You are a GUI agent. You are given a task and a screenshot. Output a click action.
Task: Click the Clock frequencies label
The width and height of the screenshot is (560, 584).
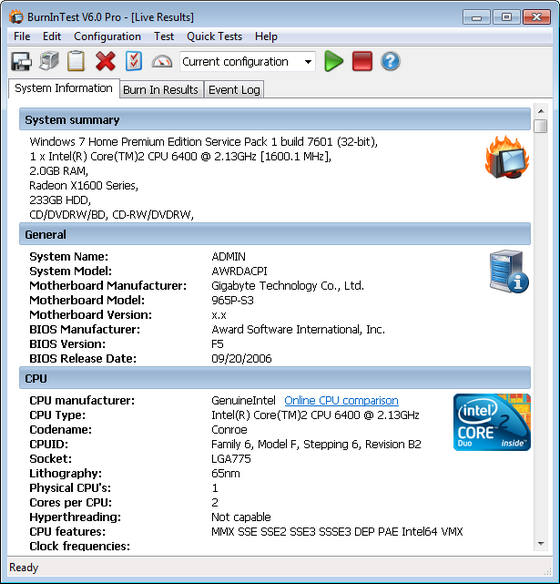pos(80,546)
